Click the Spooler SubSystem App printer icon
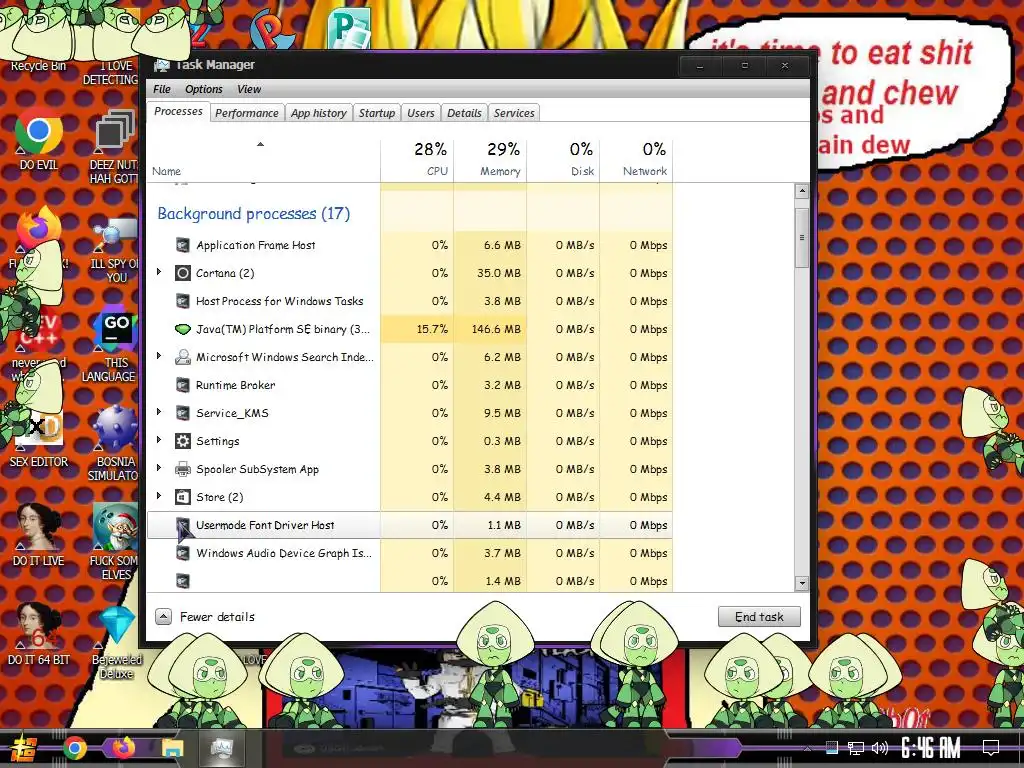 (x=183, y=469)
